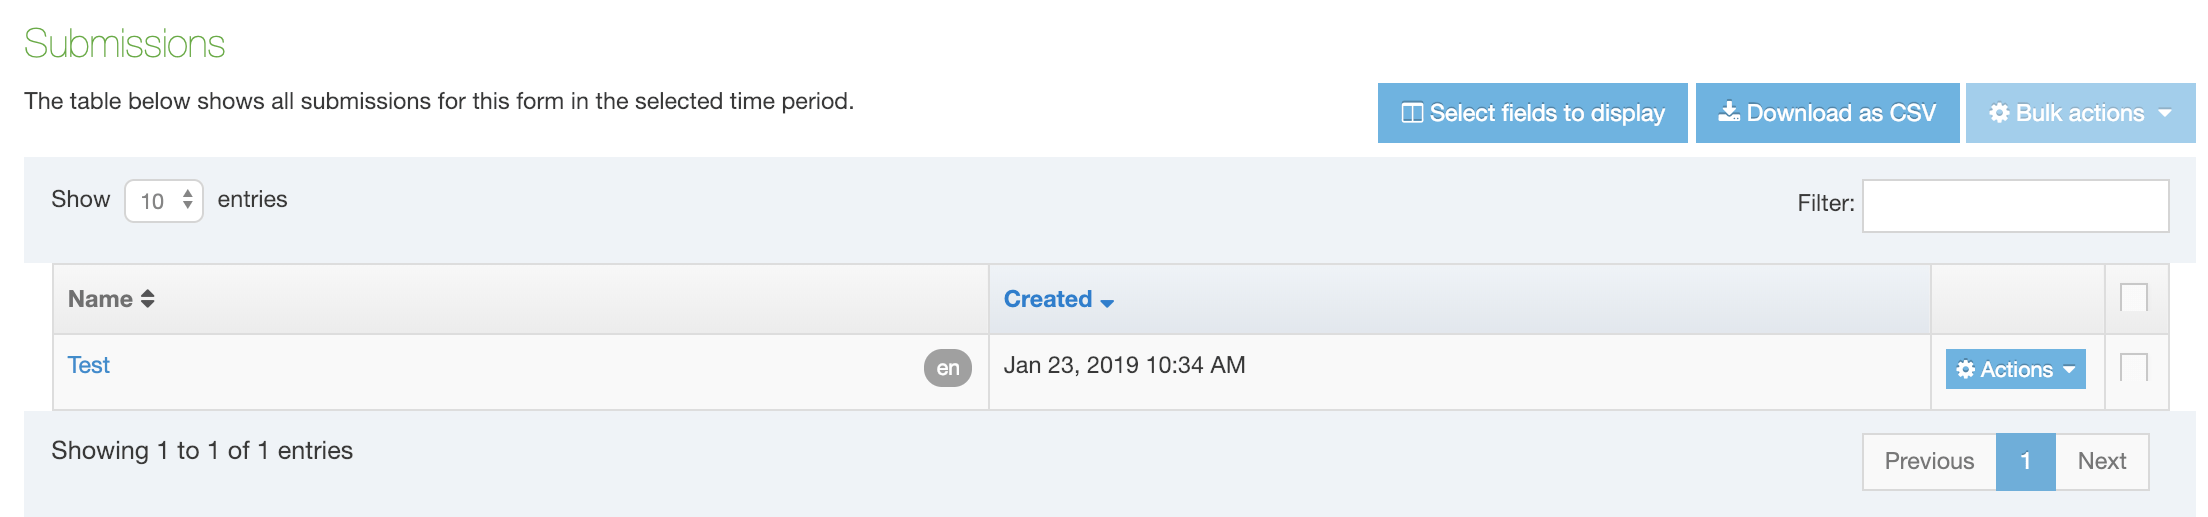
Task: Check the checkbox for the Test submission
Action: pyautogui.click(x=2134, y=368)
